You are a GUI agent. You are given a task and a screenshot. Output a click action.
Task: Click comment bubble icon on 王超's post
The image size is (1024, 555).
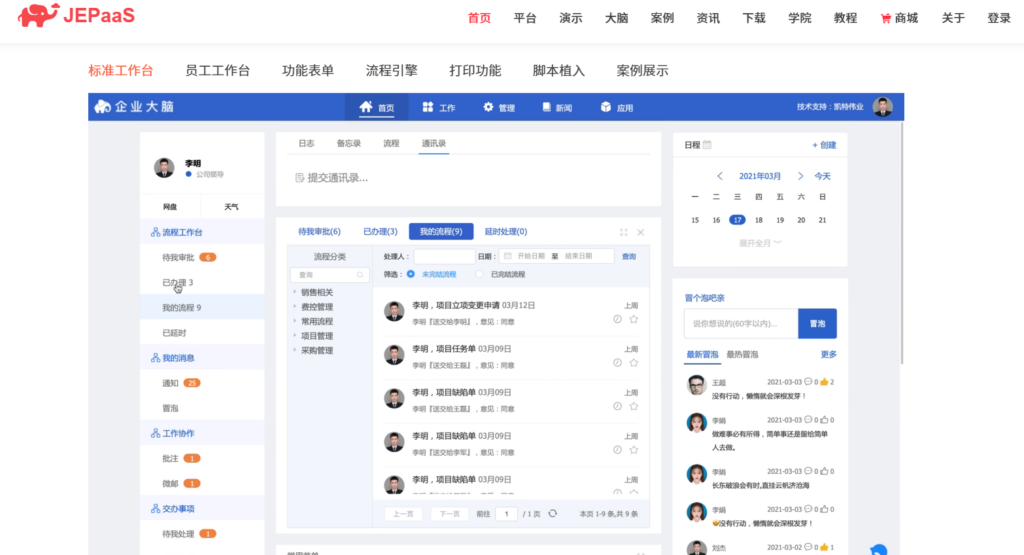(x=808, y=382)
